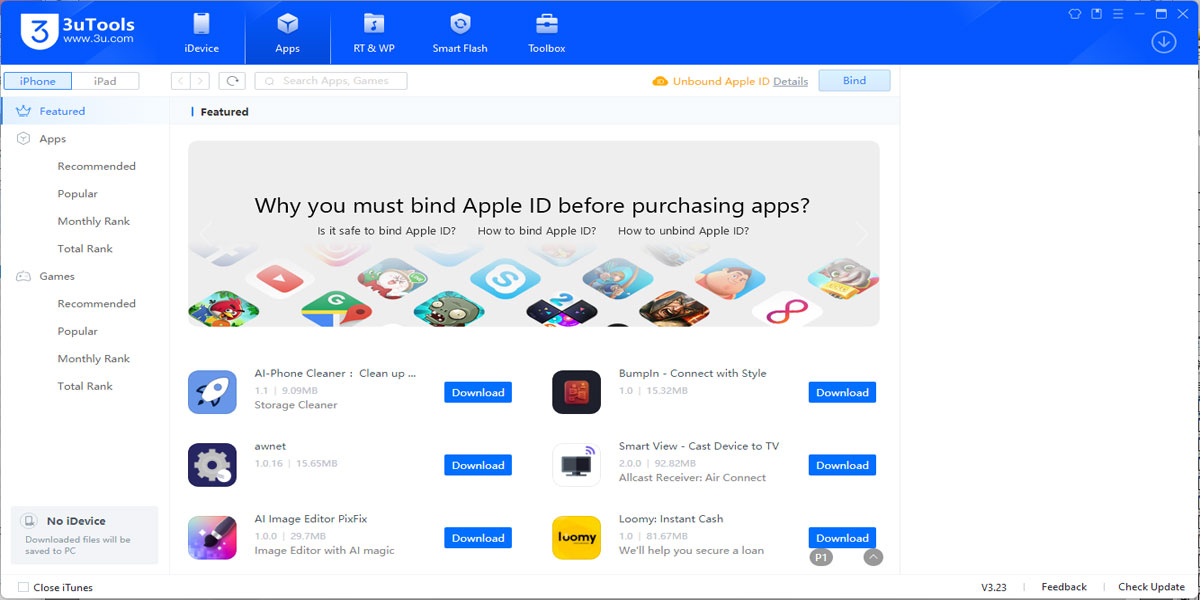The image size is (1200, 600).
Task: Click the mini window mode icon
Action: pos(1097,14)
